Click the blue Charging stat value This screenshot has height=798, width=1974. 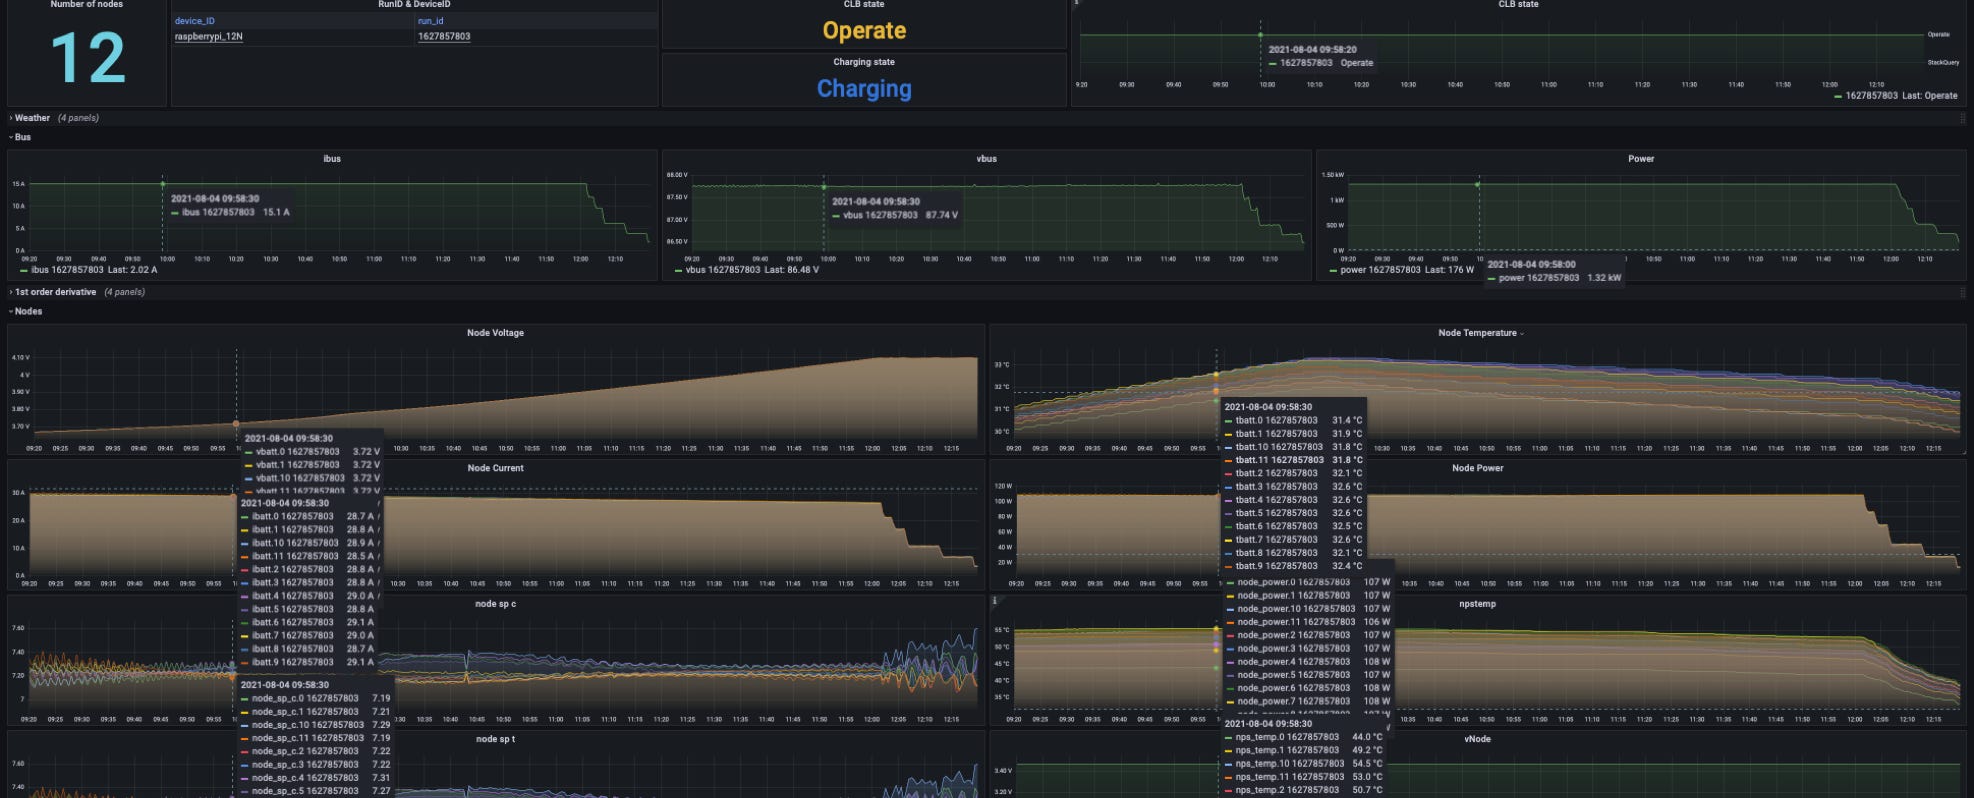pos(864,88)
